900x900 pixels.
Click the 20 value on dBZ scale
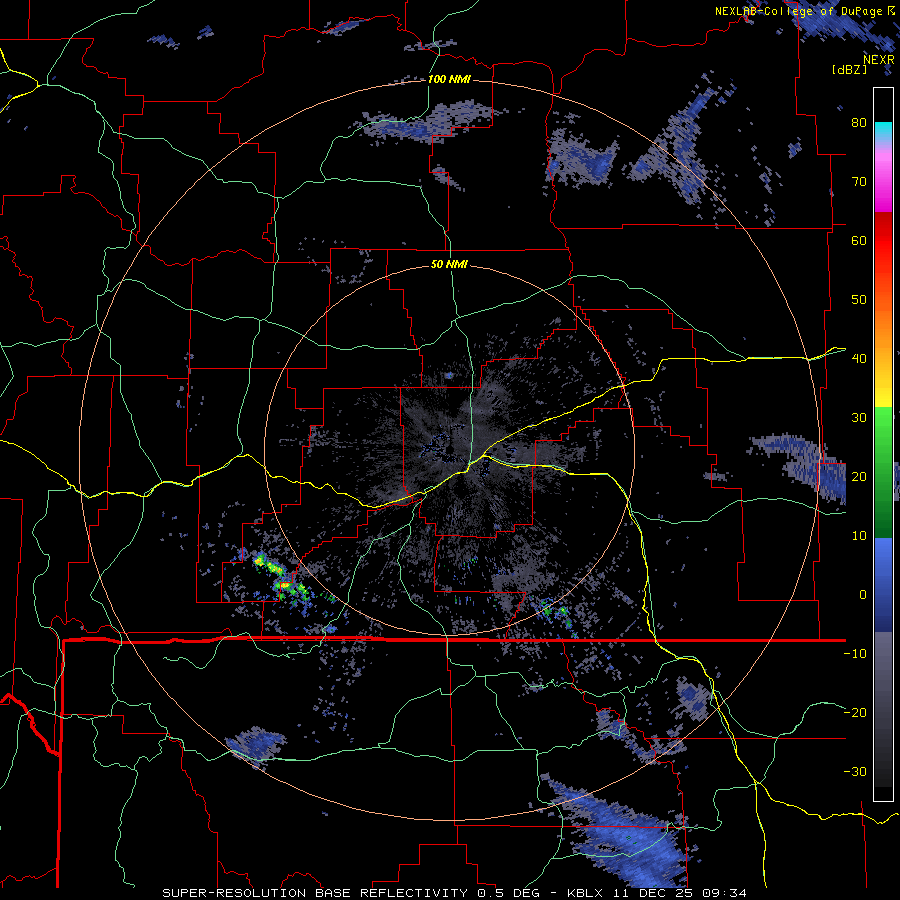(x=859, y=476)
